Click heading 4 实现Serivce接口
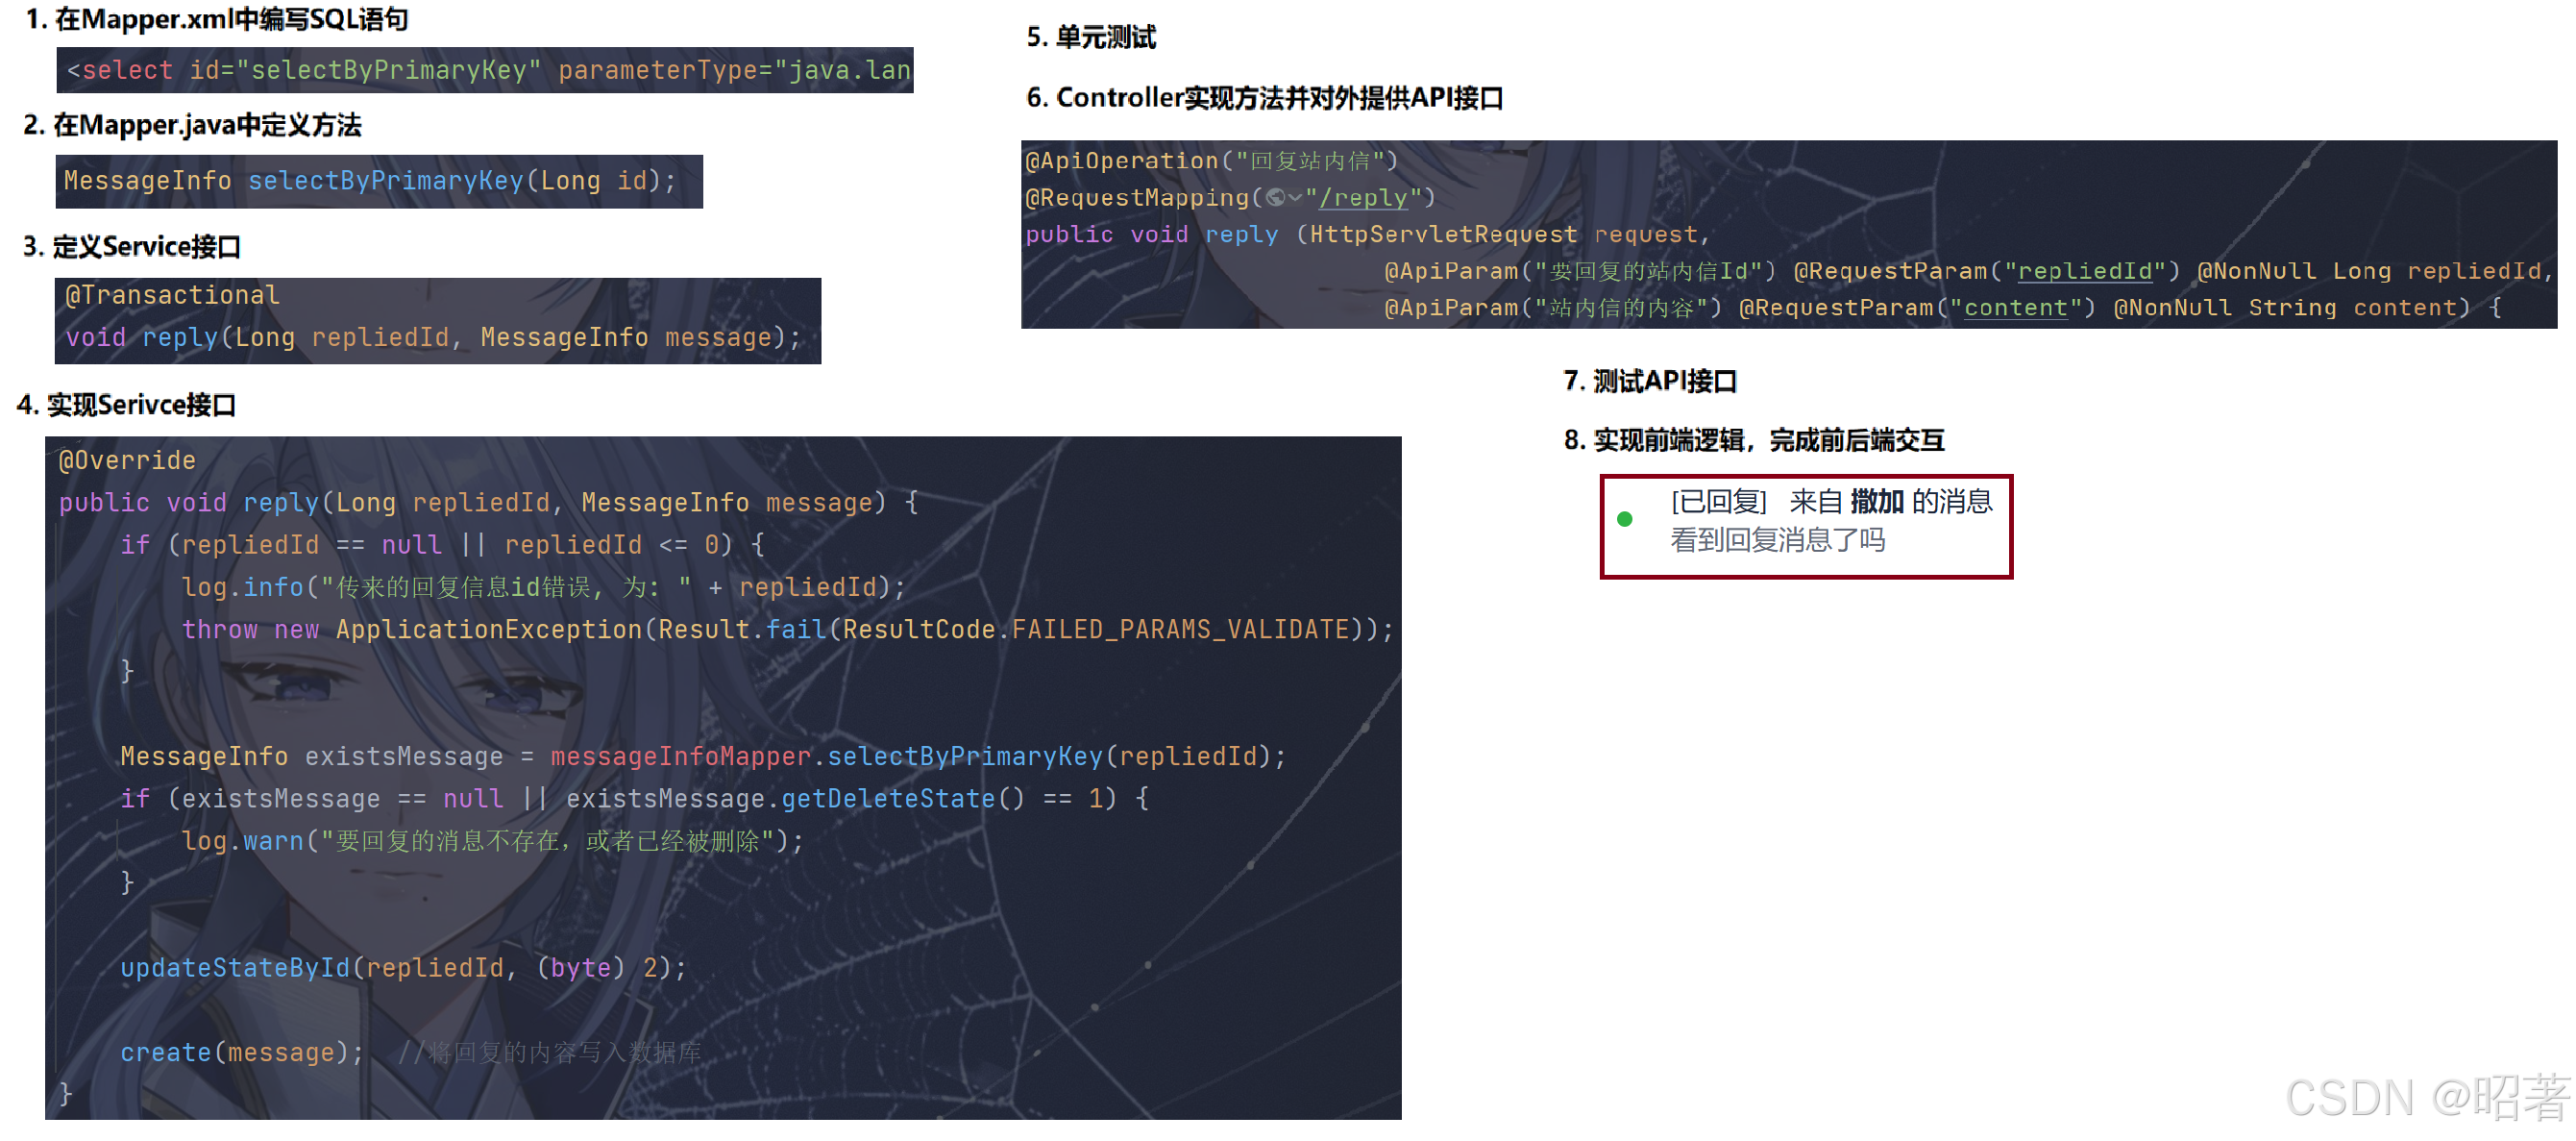 (x=127, y=405)
